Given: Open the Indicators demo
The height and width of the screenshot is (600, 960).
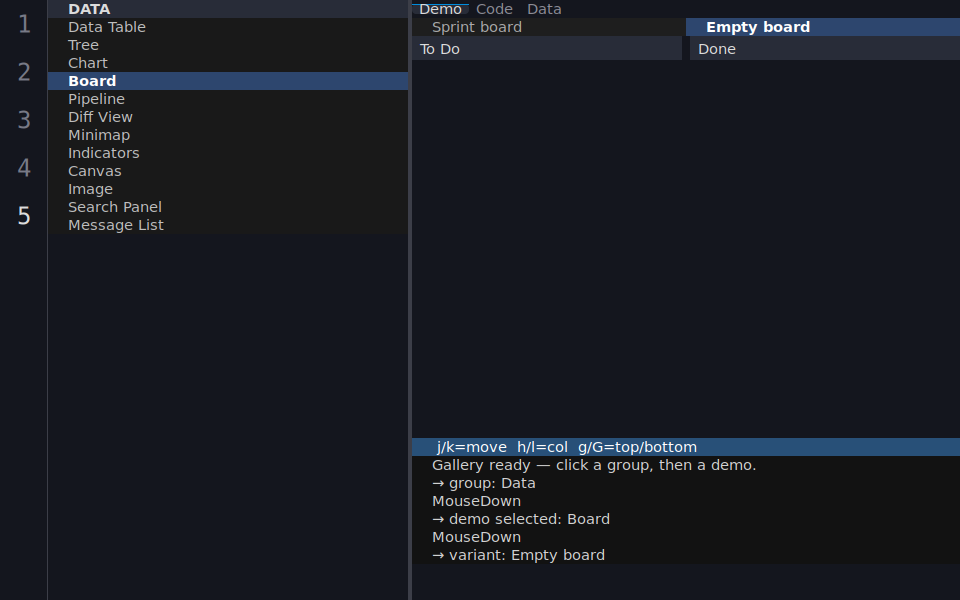Looking at the screenshot, I should pyautogui.click(x=228, y=153).
